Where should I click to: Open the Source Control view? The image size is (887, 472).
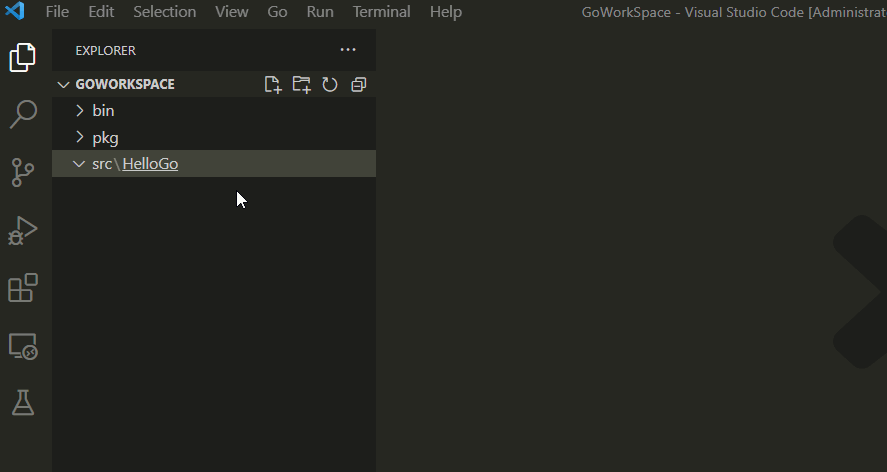coord(23,172)
